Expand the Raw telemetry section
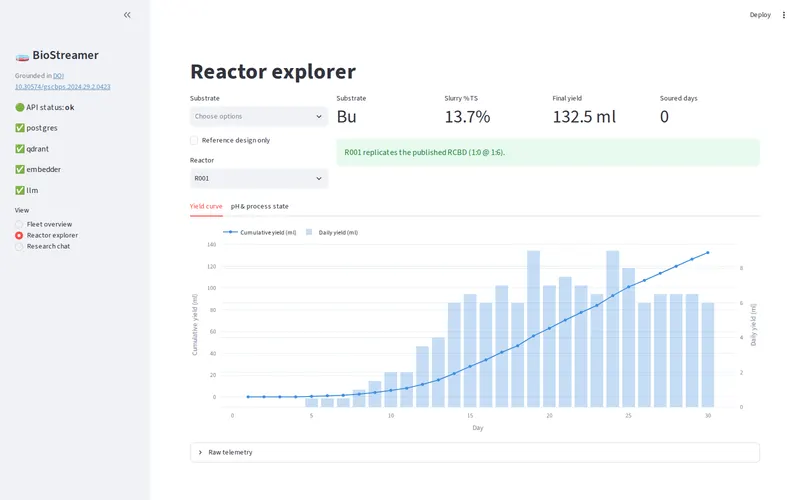Image resolution: width=800 pixels, height=500 pixels. point(474,452)
